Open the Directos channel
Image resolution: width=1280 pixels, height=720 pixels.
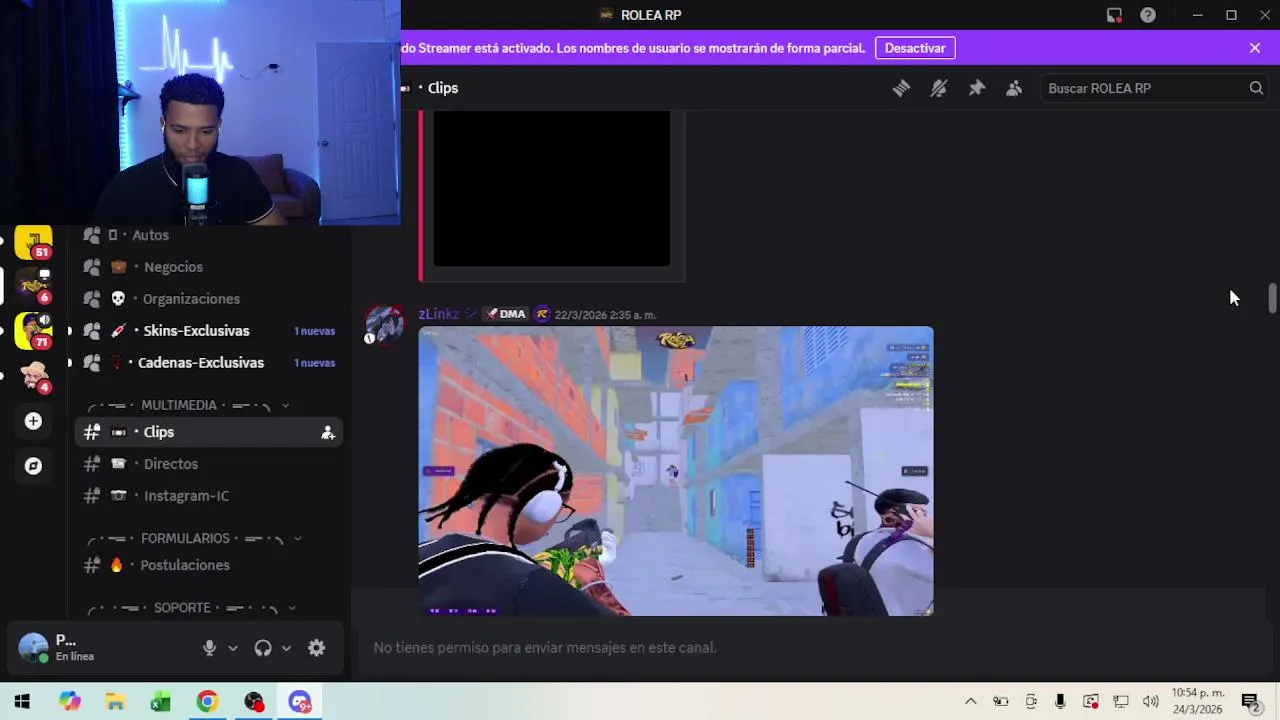click(210, 464)
